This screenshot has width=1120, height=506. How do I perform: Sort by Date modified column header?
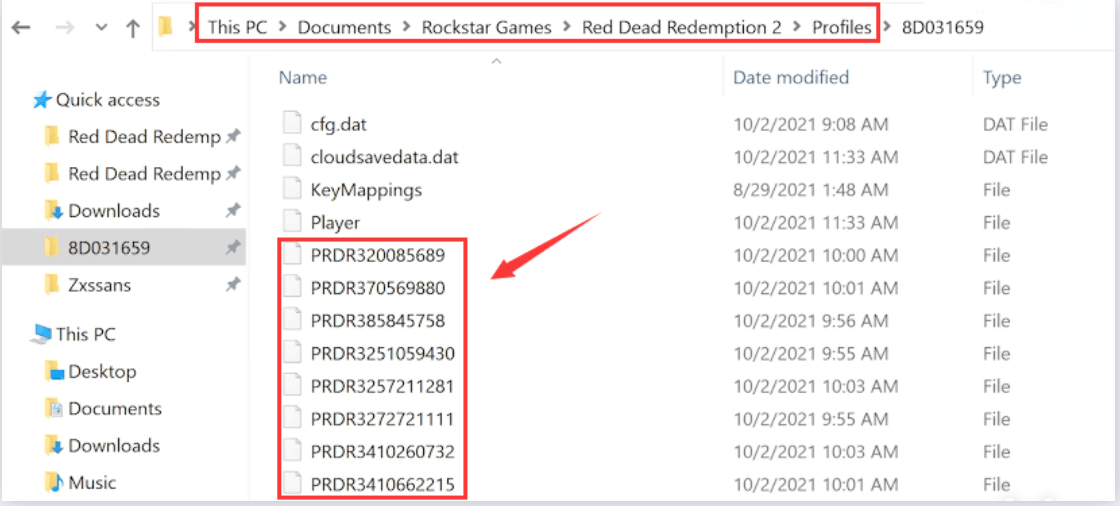791,77
